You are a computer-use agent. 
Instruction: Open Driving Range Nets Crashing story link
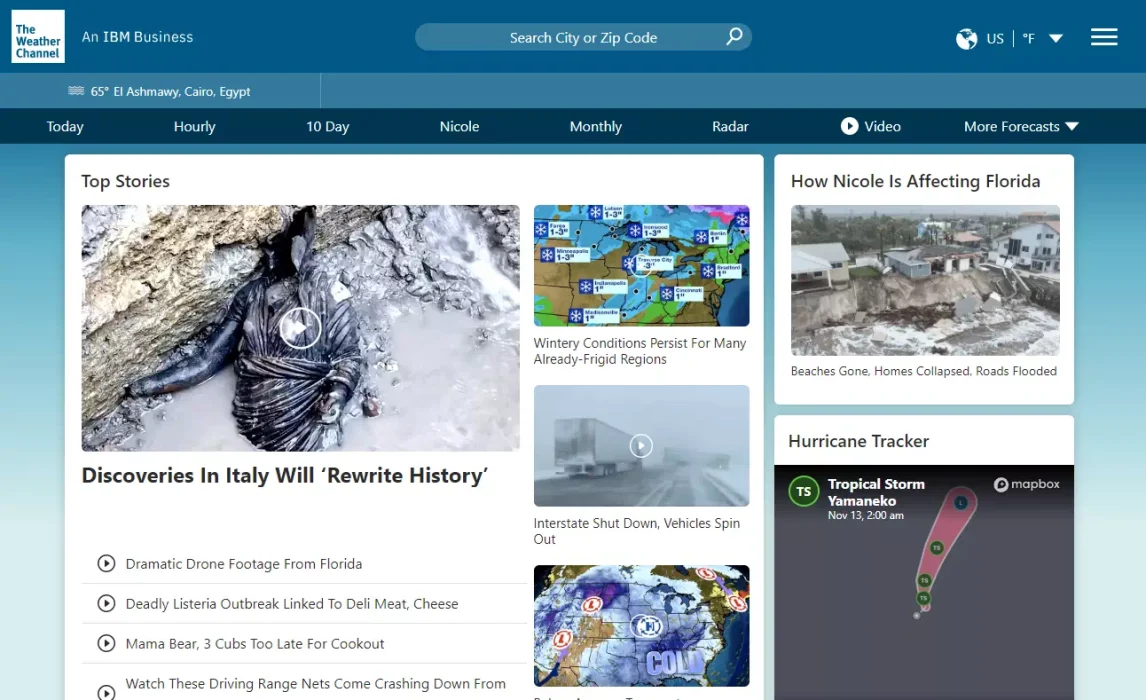(x=315, y=684)
